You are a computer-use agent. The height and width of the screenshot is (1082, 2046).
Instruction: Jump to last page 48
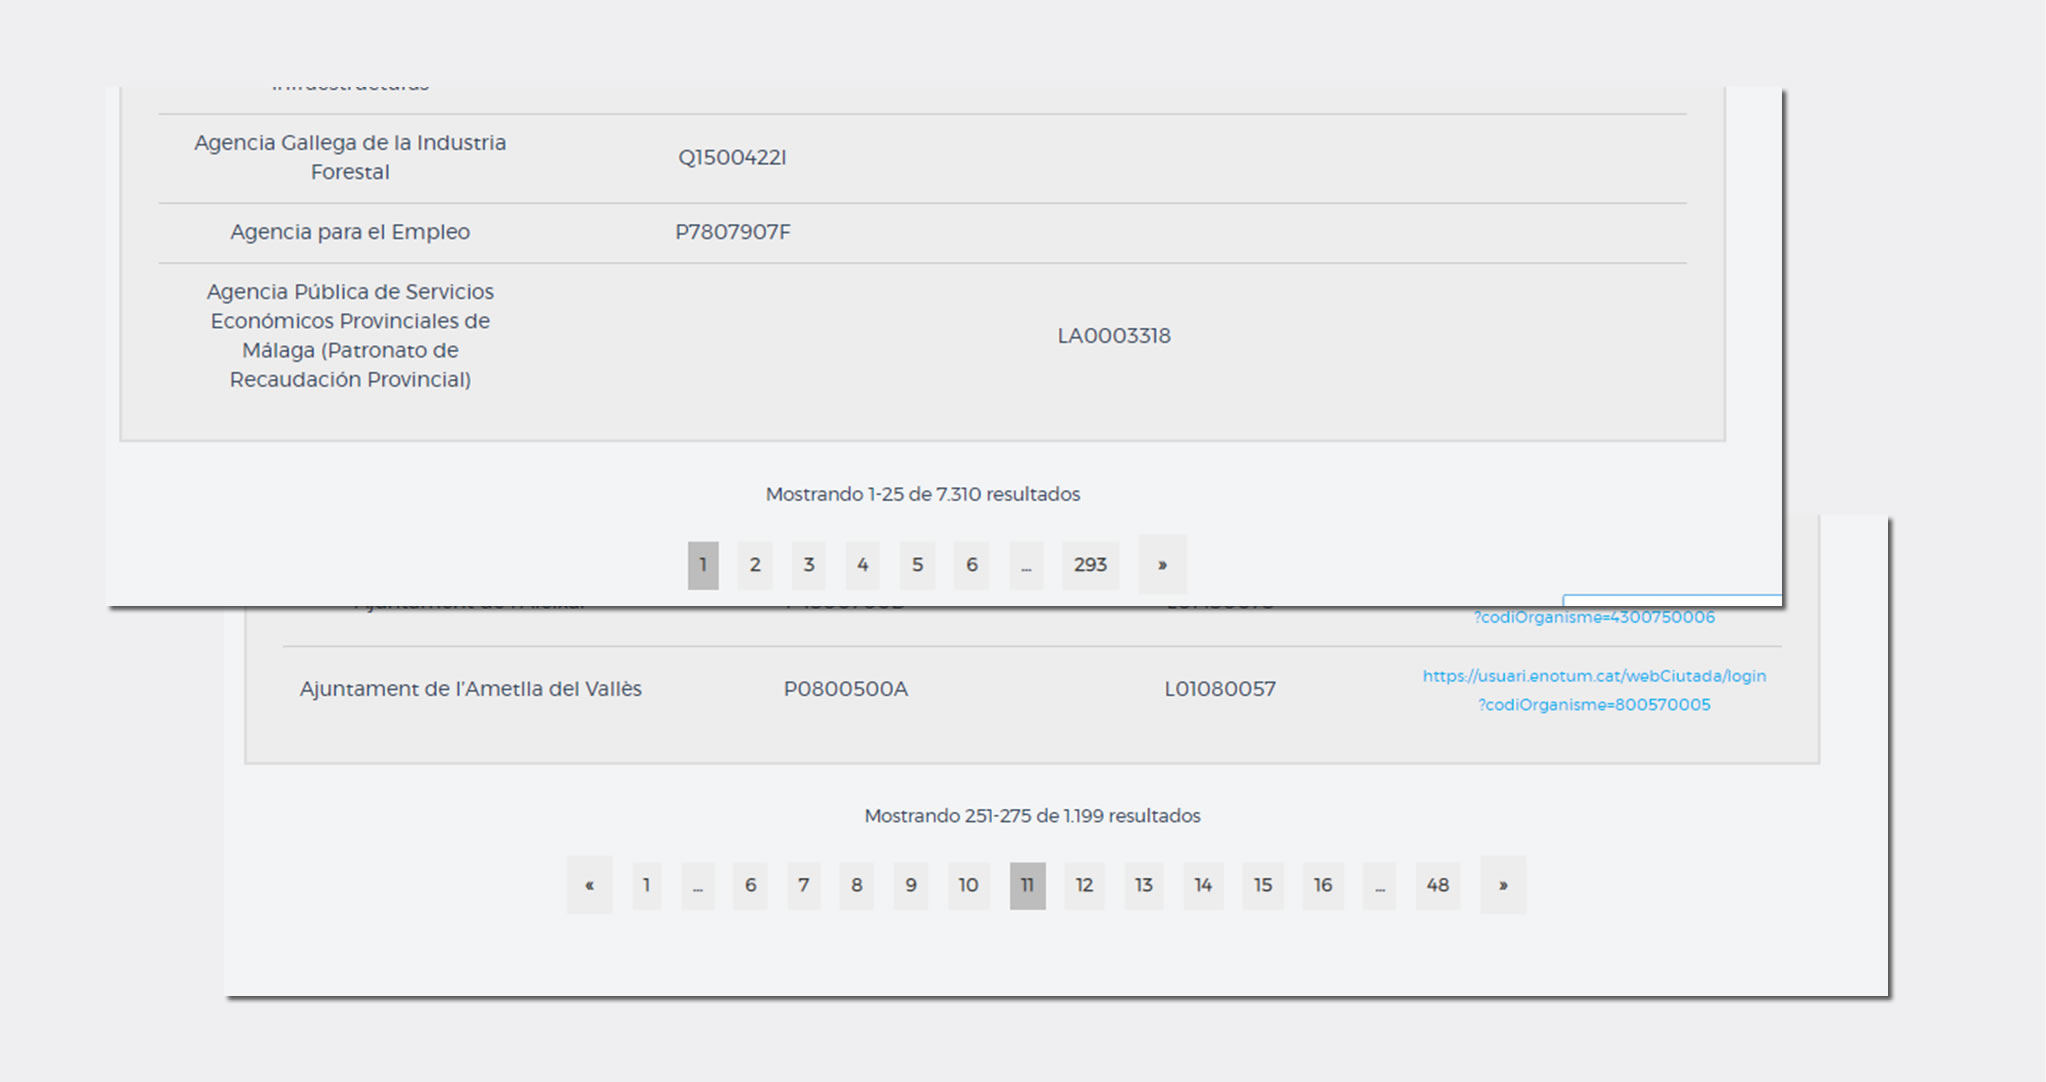click(x=1438, y=885)
